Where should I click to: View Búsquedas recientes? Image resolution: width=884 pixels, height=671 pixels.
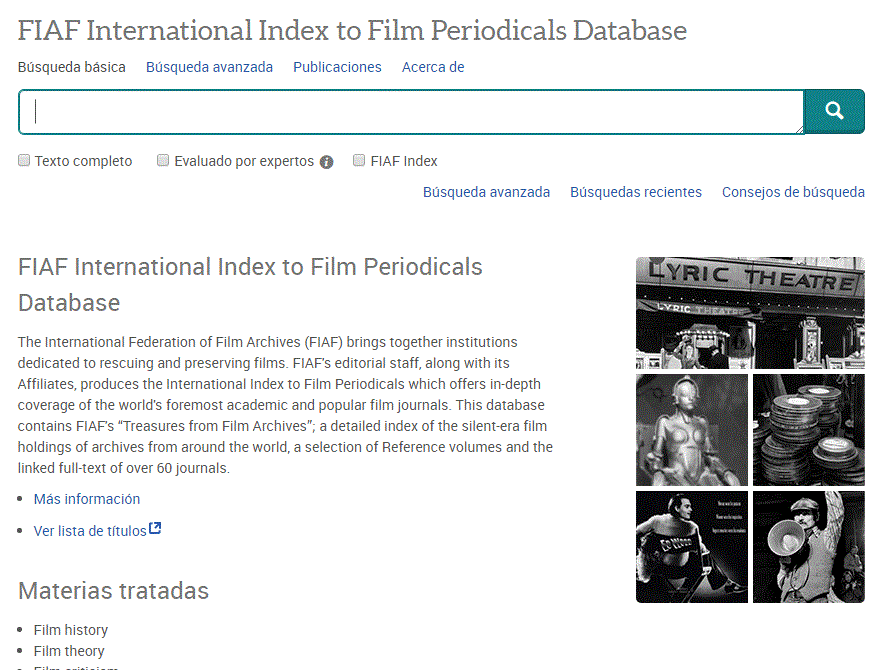pos(636,192)
